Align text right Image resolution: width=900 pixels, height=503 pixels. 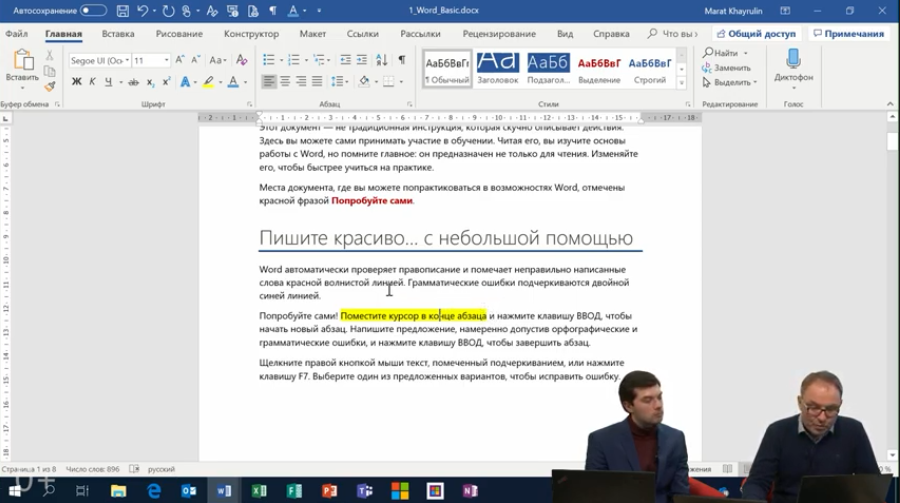point(301,82)
